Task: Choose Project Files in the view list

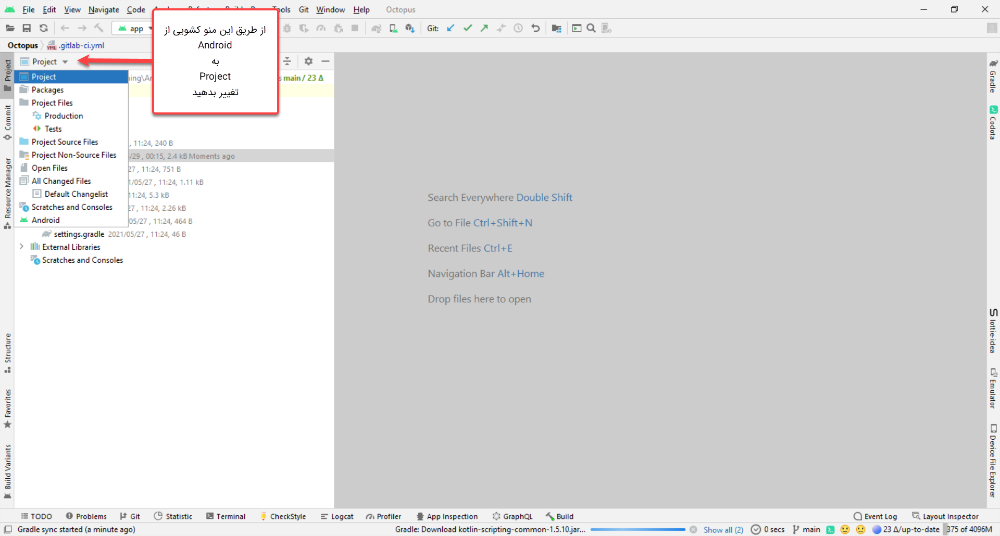Action: [x=71, y=103]
